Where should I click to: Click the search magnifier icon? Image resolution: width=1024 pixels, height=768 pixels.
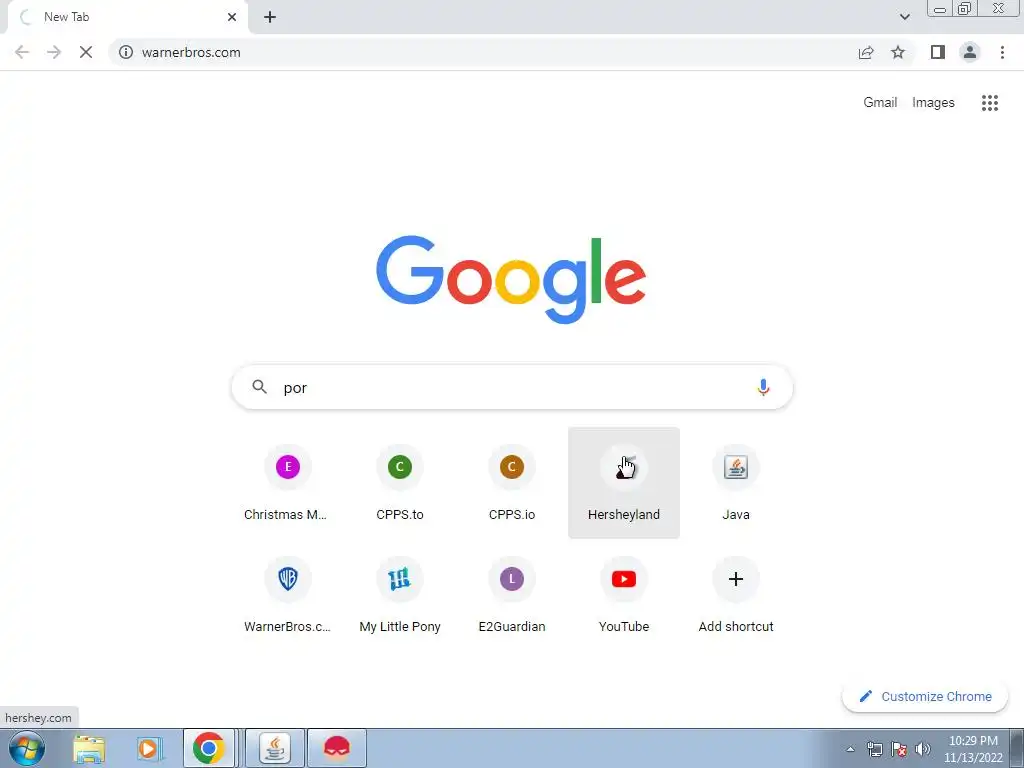click(259, 387)
